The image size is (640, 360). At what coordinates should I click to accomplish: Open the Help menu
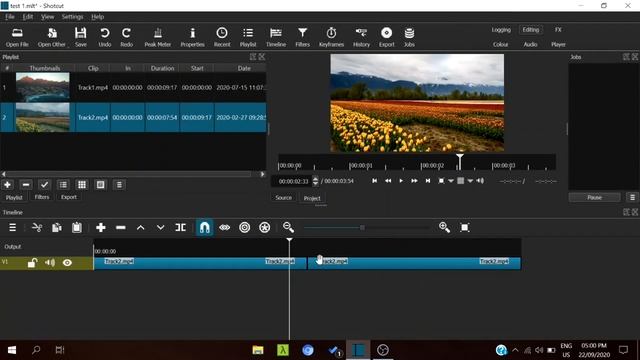click(98, 17)
